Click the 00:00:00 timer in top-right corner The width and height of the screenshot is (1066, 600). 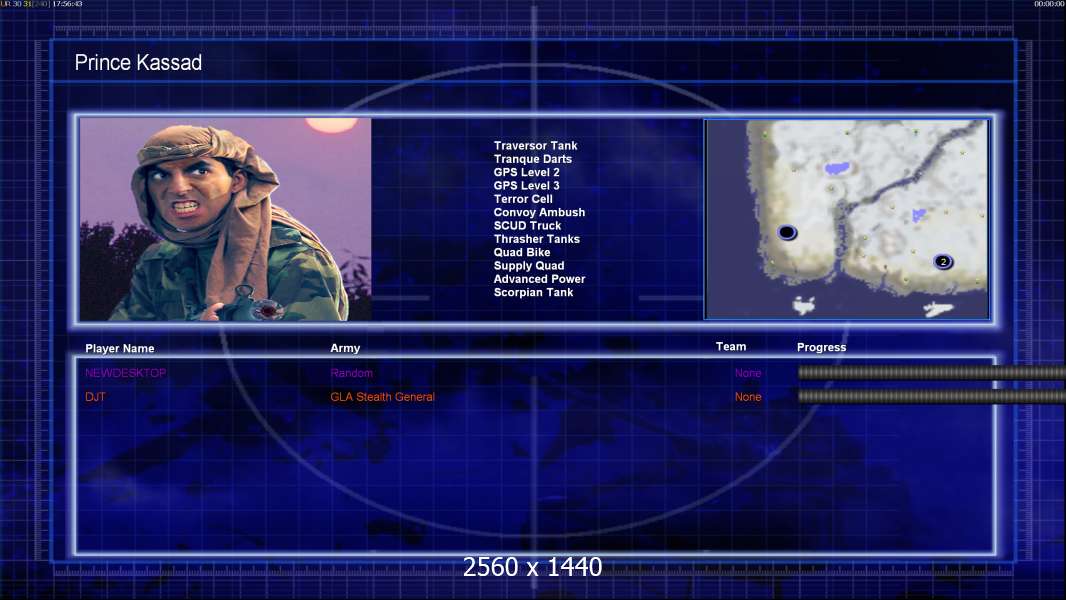[1049, 4]
